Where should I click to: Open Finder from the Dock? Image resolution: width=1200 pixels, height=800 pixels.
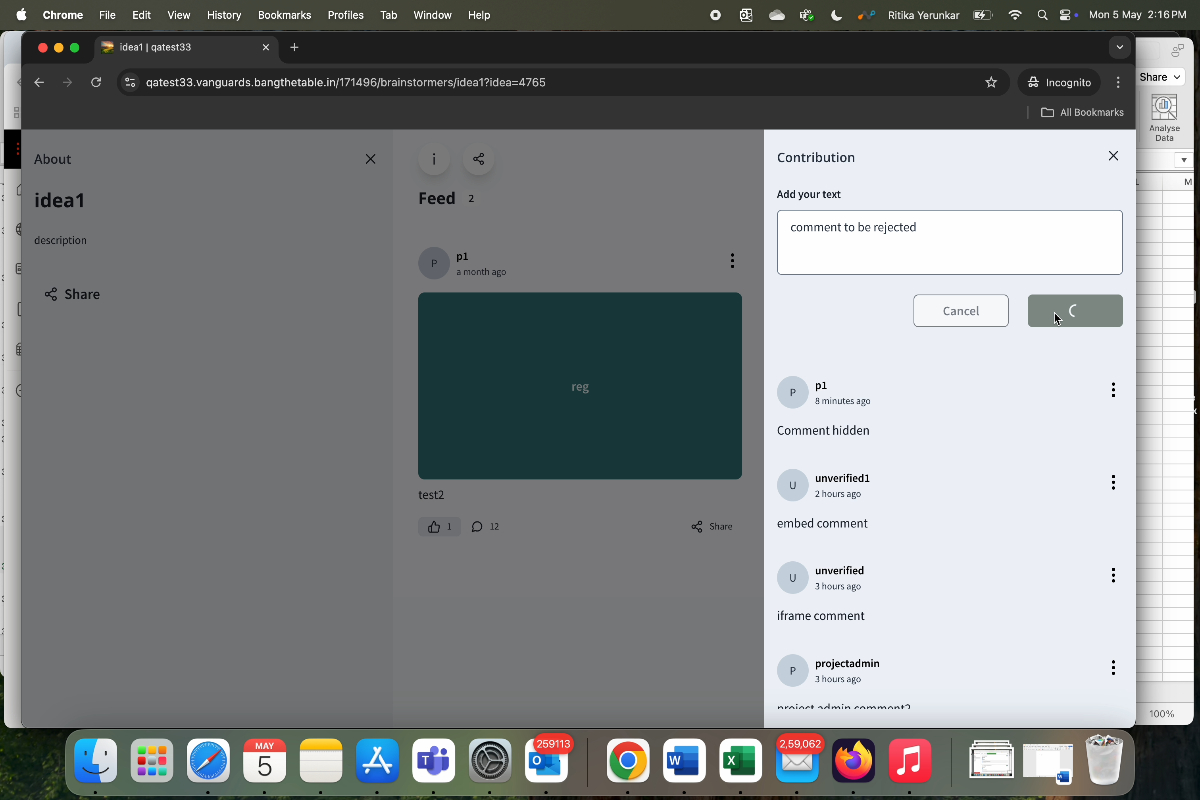coord(96,762)
